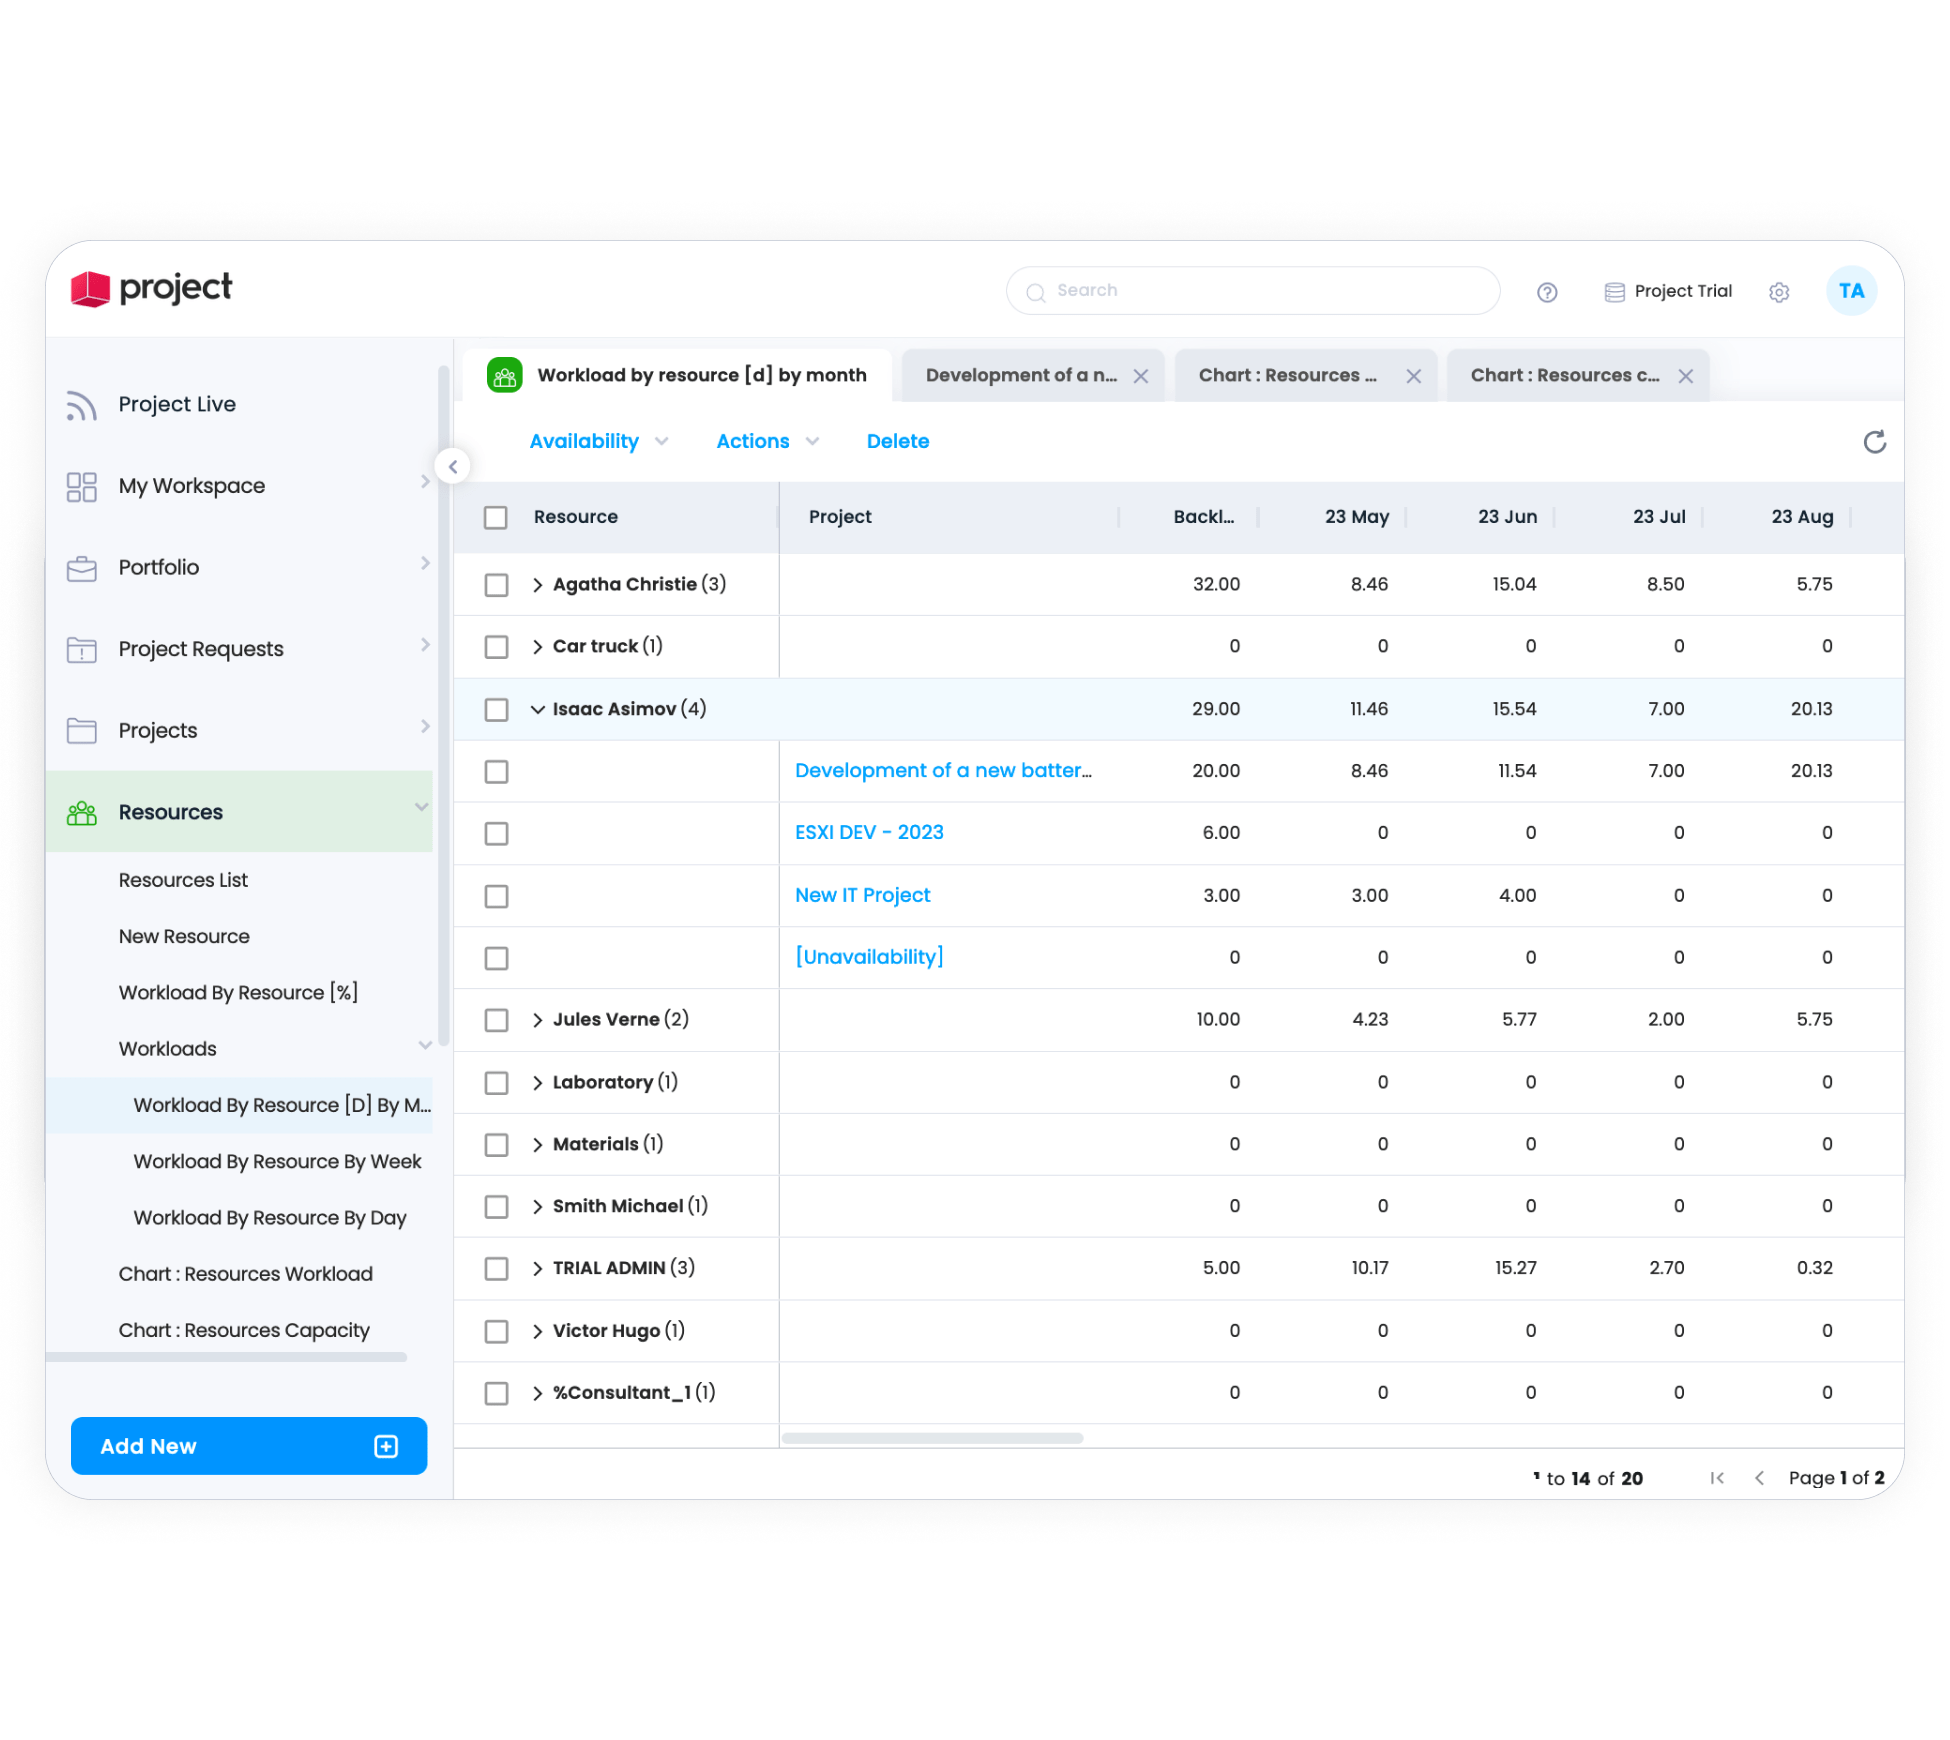Viewport: 1950px width, 1740px height.
Task: Click the TA user avatar
Action: 1850,291
